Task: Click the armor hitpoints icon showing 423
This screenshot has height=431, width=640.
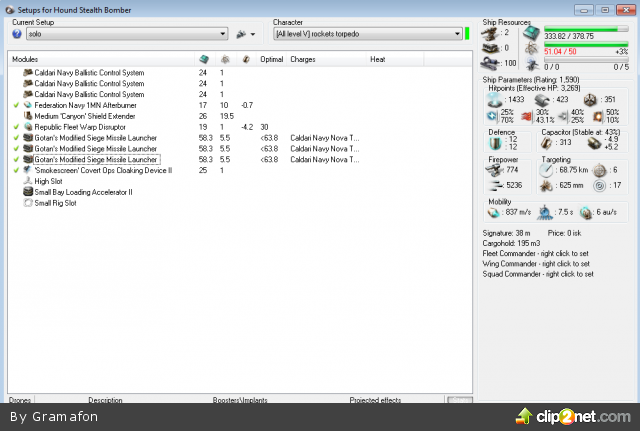Action: coord(543,100)
